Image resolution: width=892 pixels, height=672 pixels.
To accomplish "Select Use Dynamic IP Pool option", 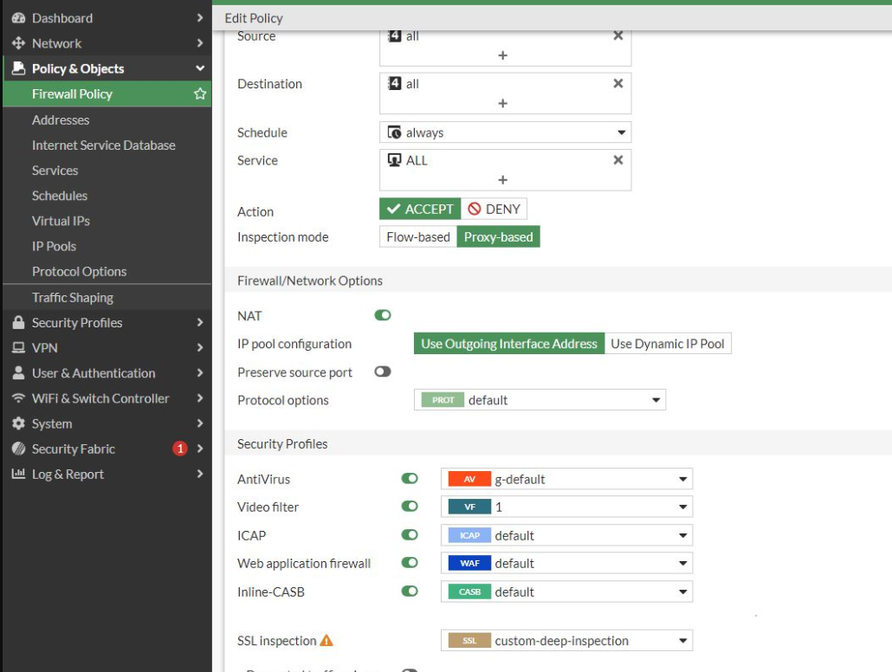I will click(667, 344).
